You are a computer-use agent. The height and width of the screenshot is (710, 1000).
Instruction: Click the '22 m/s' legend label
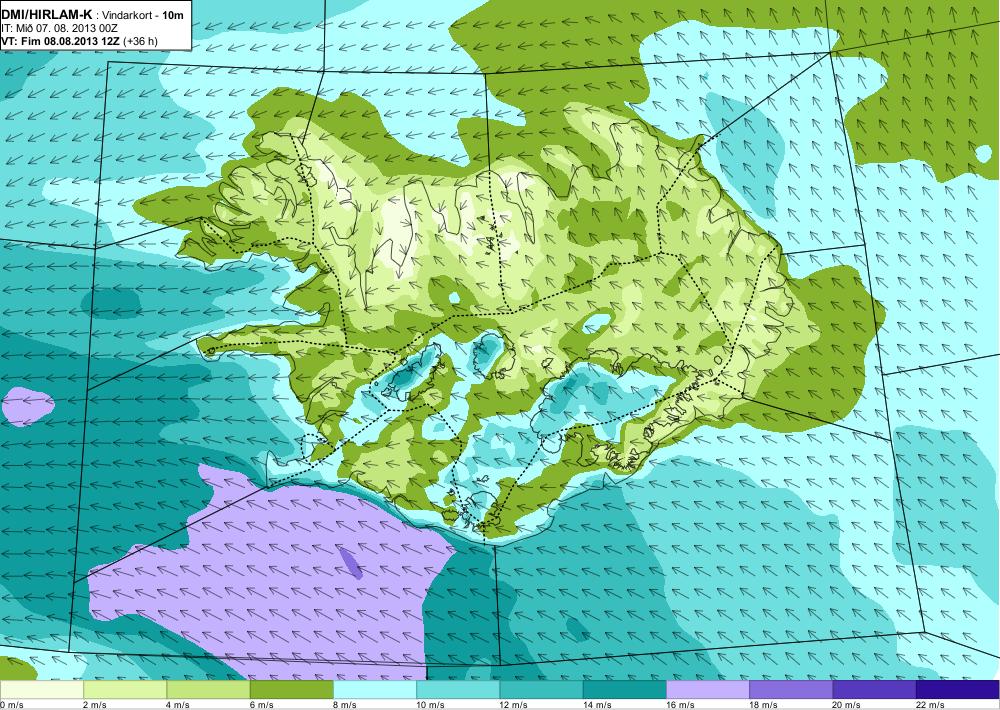pos(930,705)
